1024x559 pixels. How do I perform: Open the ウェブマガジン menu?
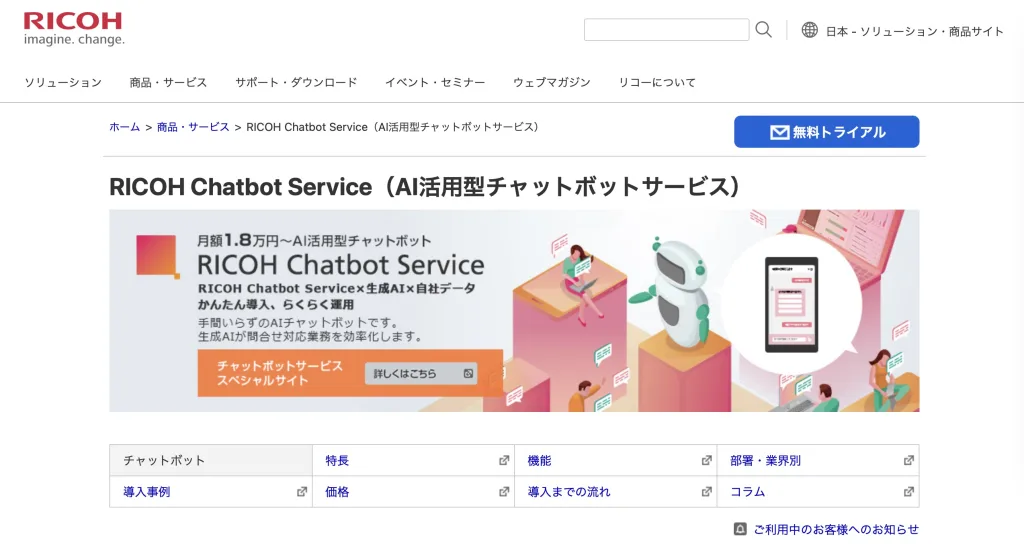point(552,82)
